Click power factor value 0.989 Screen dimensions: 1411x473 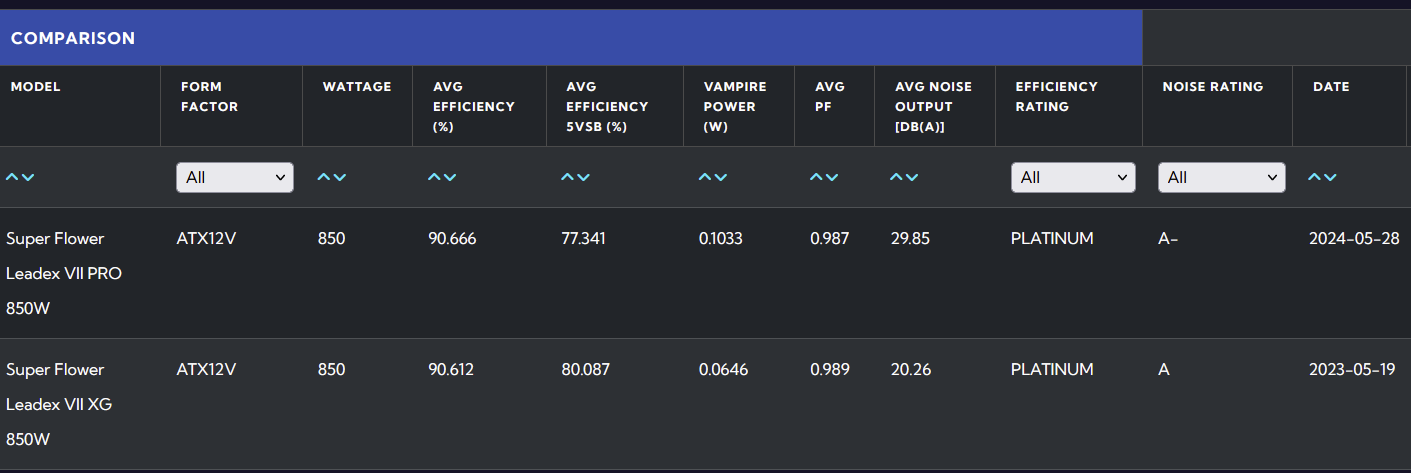[x=830, y=369]
